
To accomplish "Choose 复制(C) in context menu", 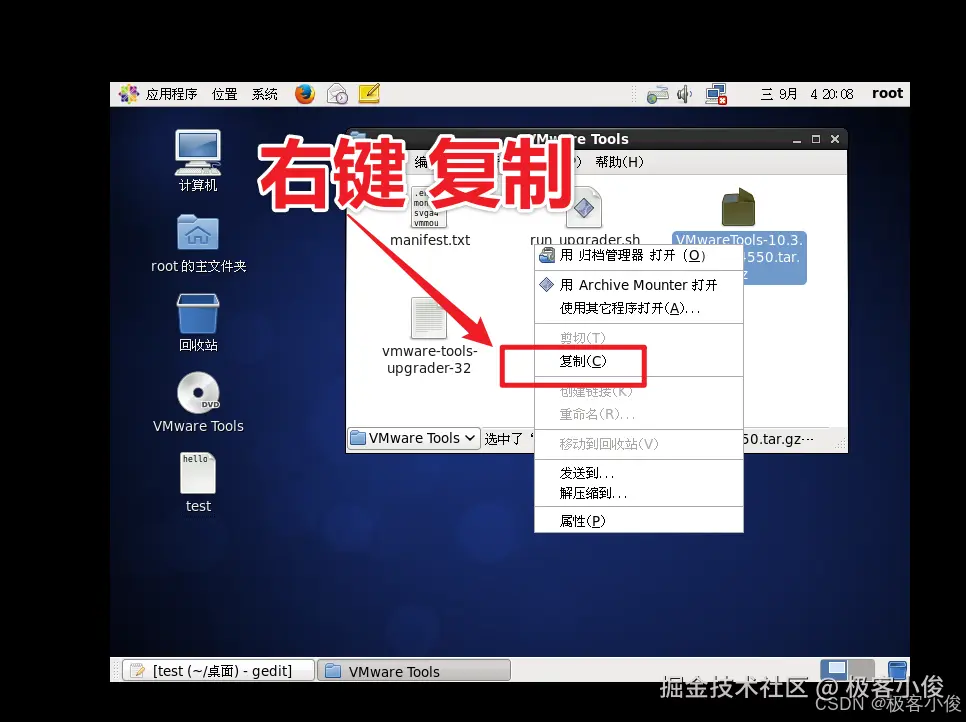I will click(638, 361).
